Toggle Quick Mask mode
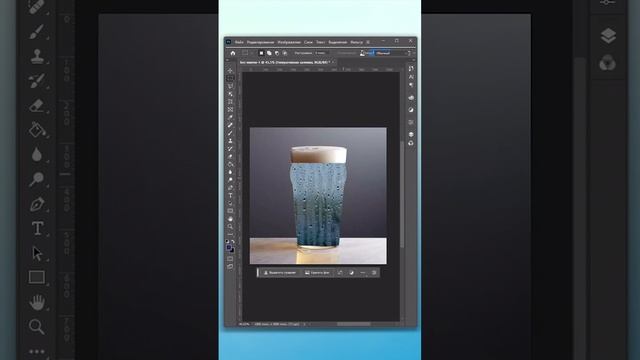640x360 pixels. 230,259
